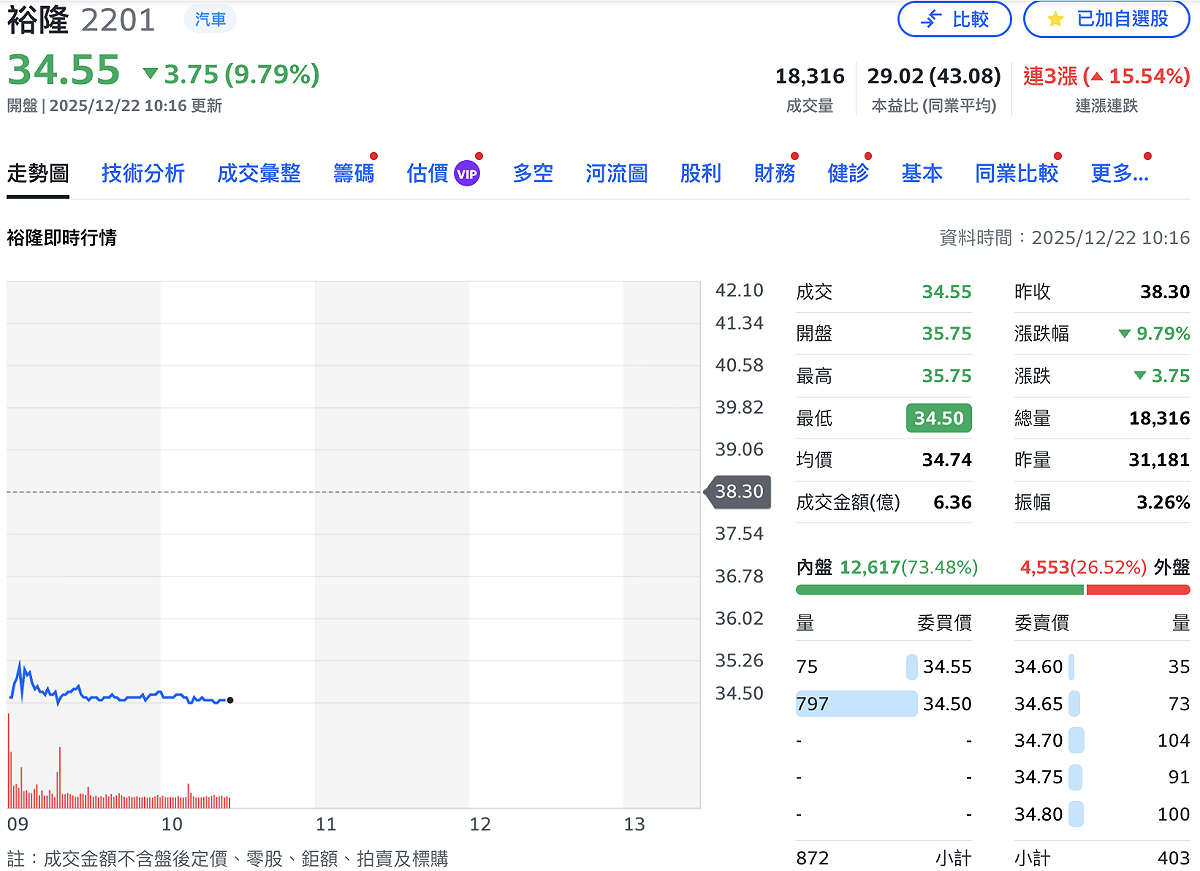Click the star icon in watchlist button
This screenshot has width=1200, height=871.
click(1055, 19)
